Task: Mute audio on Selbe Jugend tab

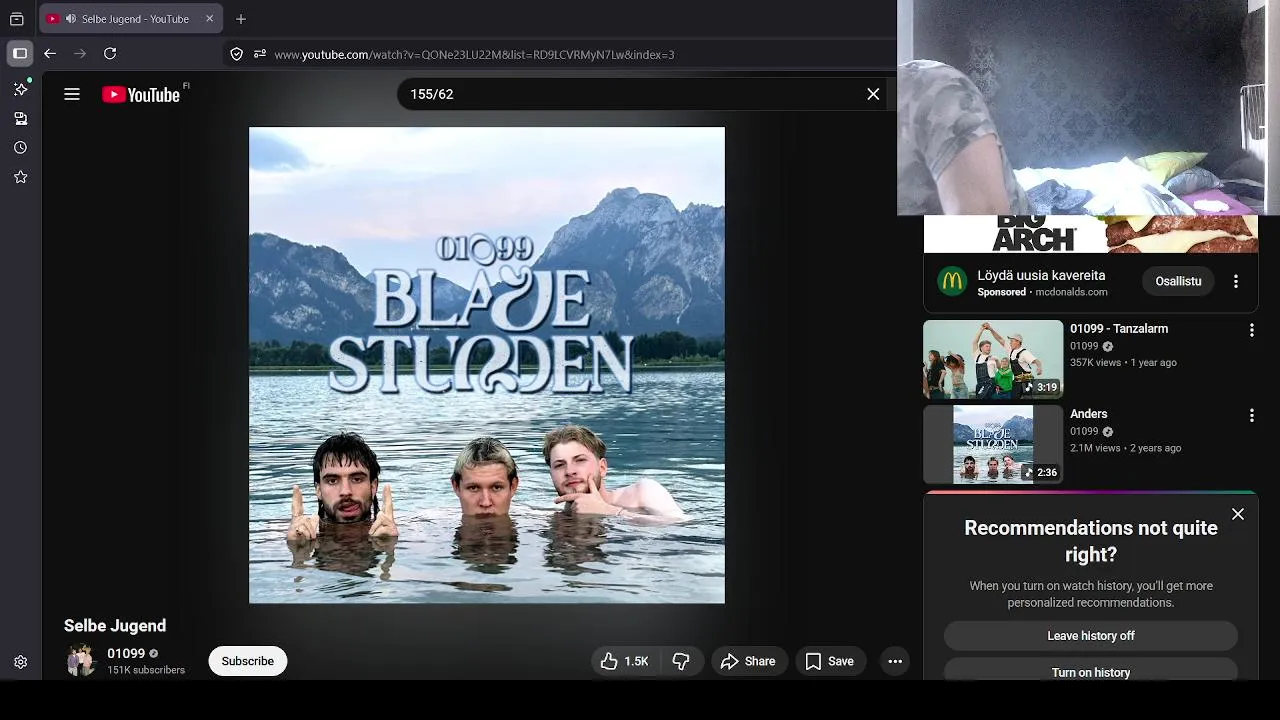Action: 70,19
